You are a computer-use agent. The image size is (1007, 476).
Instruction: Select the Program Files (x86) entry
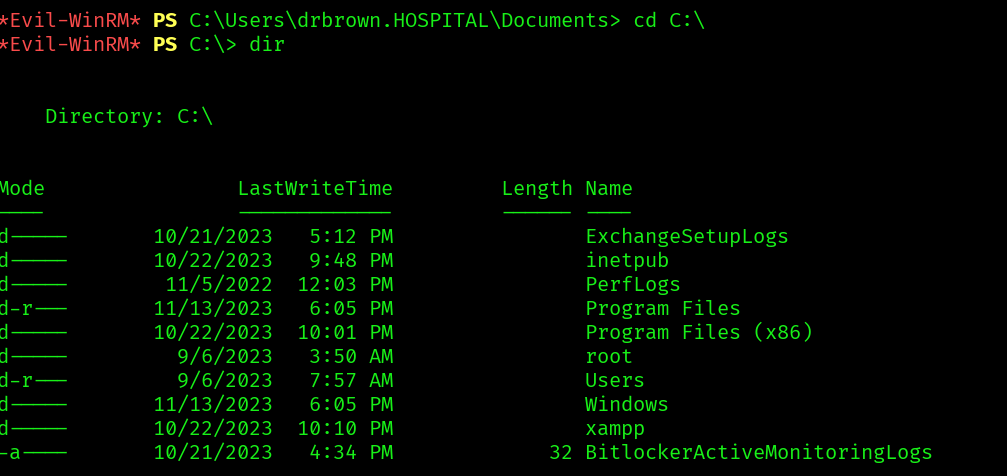(x=699, y=333)
